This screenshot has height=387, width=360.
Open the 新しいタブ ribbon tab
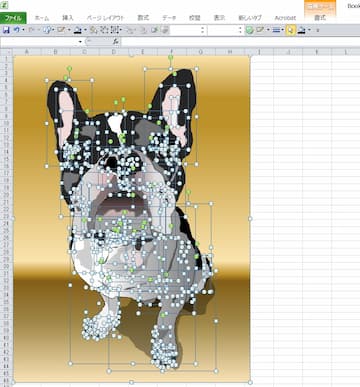[x=250, y=18]
